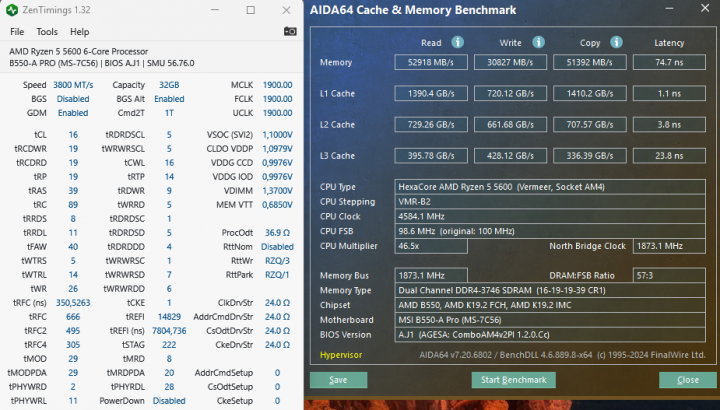
Task: Click L3 Cache Latency 23.8 ns
Action: point(669,156)
